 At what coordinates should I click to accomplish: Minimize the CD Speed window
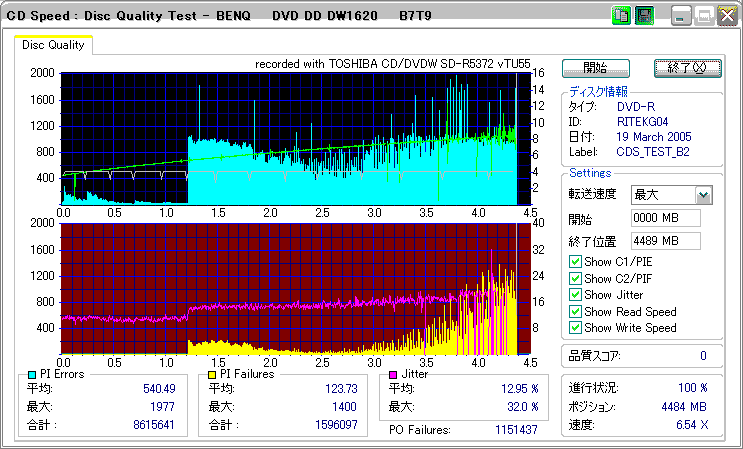tap(680, 16)
